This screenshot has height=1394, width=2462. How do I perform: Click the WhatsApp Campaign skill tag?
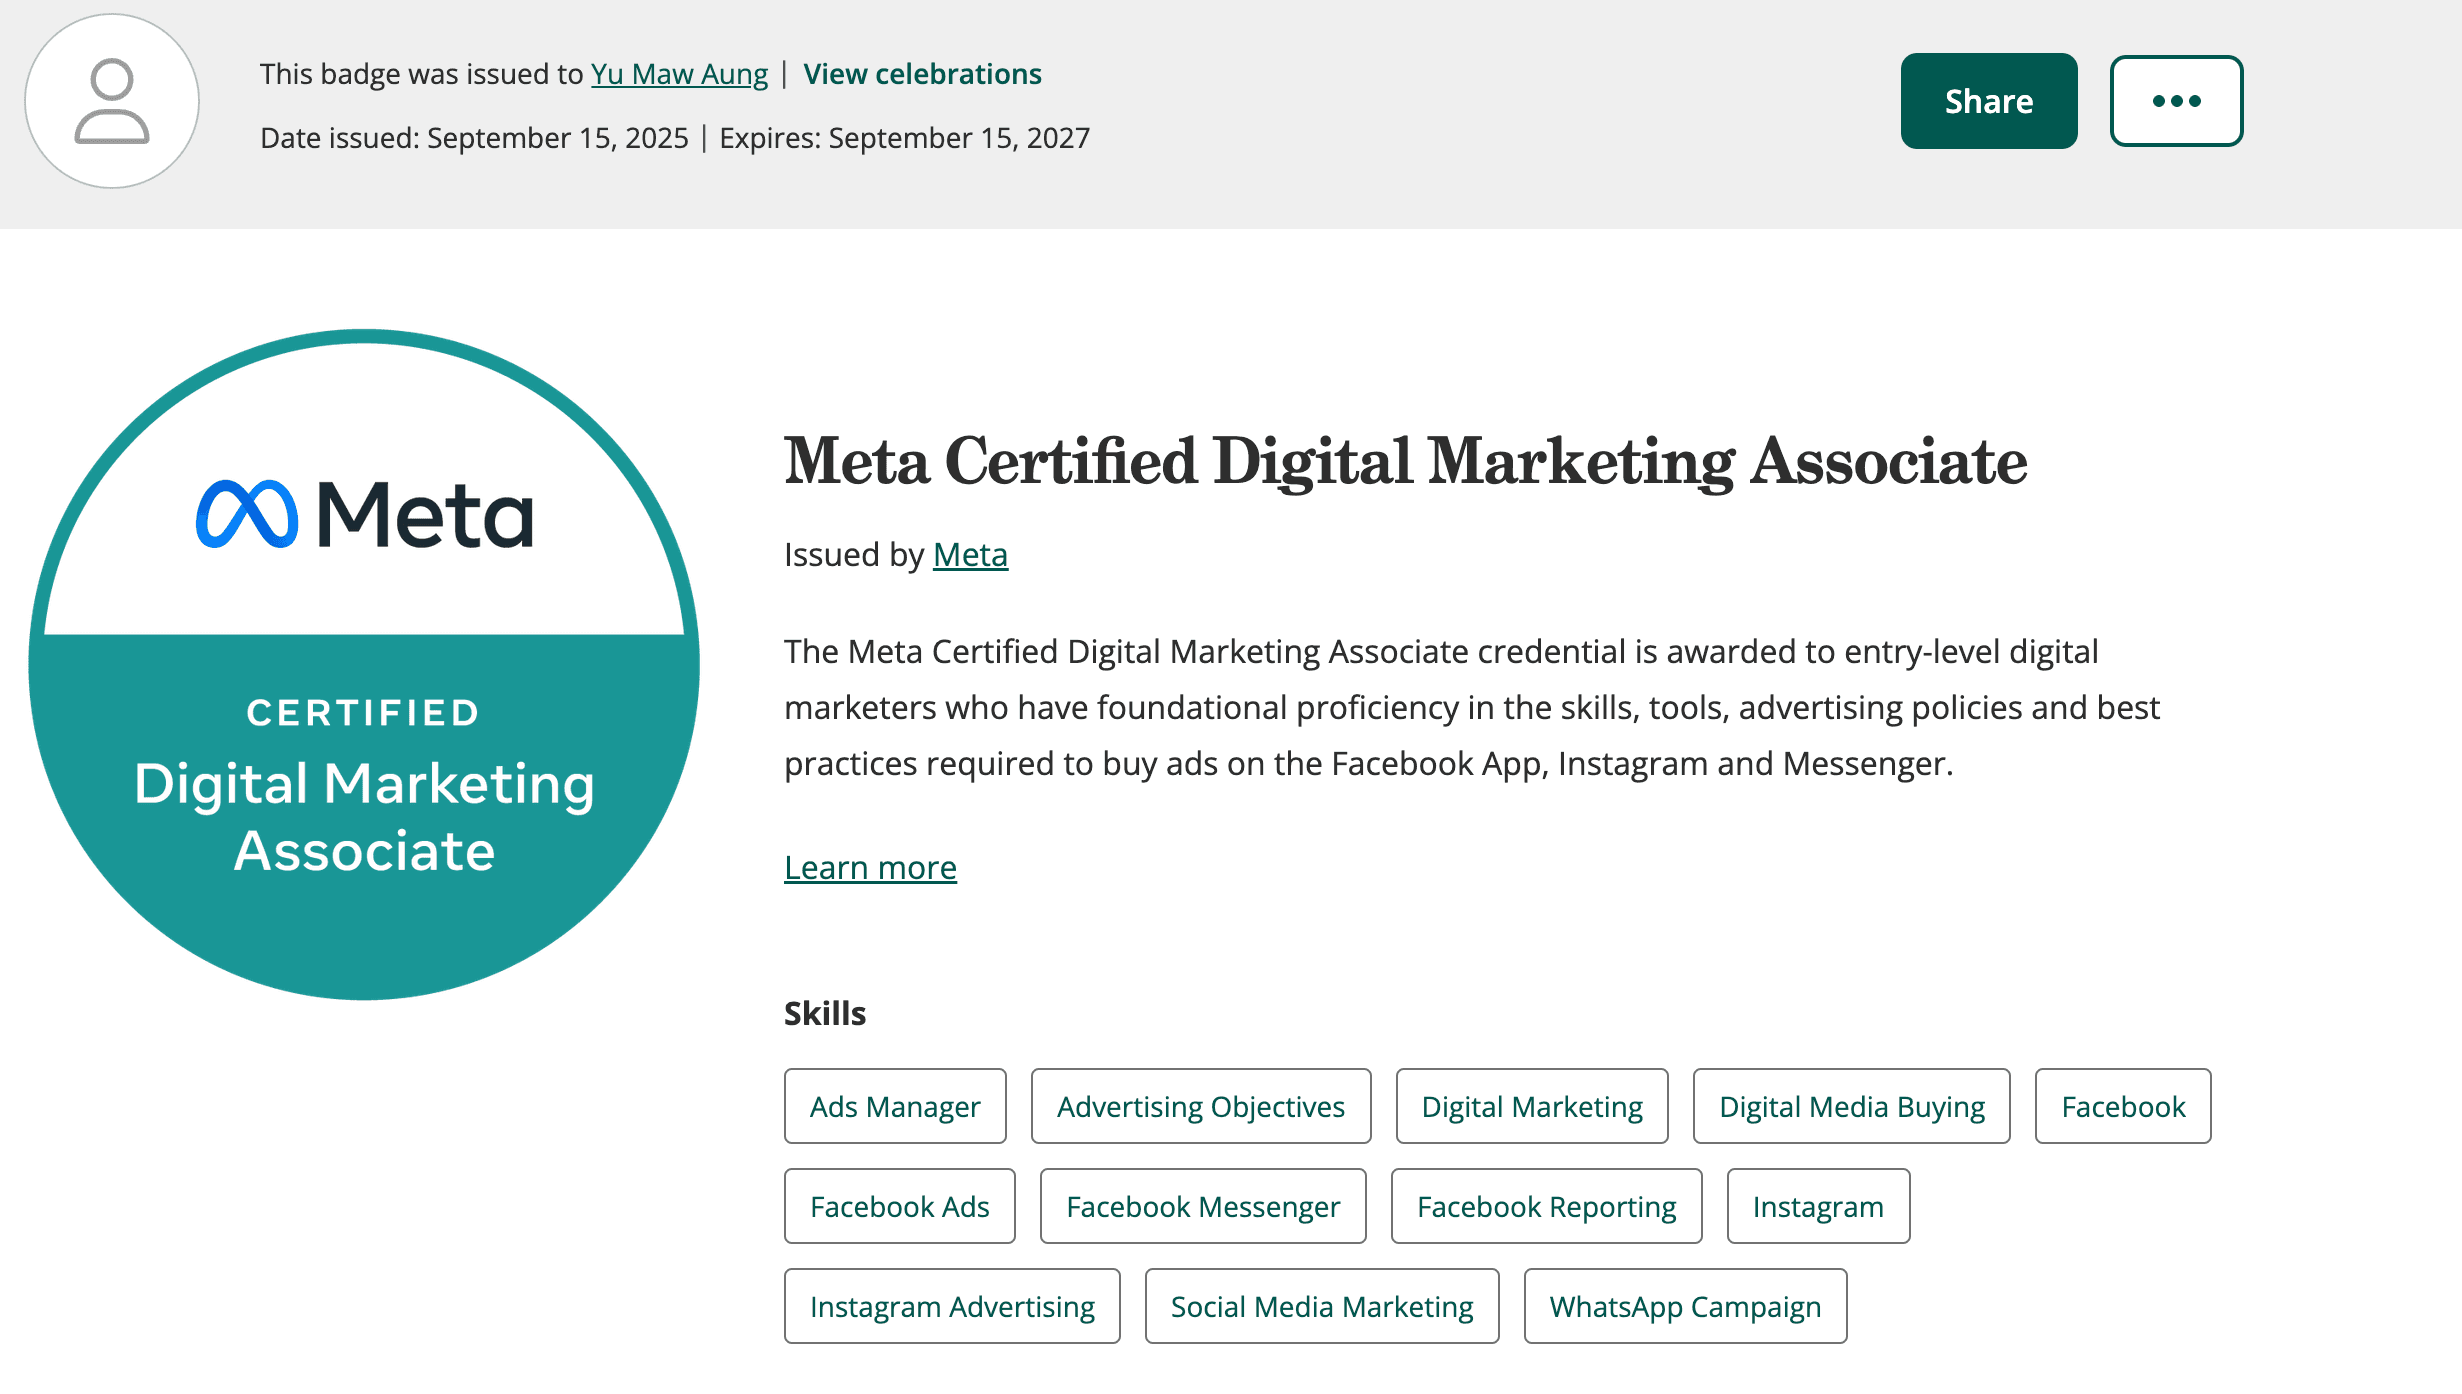point(1684,1306)
